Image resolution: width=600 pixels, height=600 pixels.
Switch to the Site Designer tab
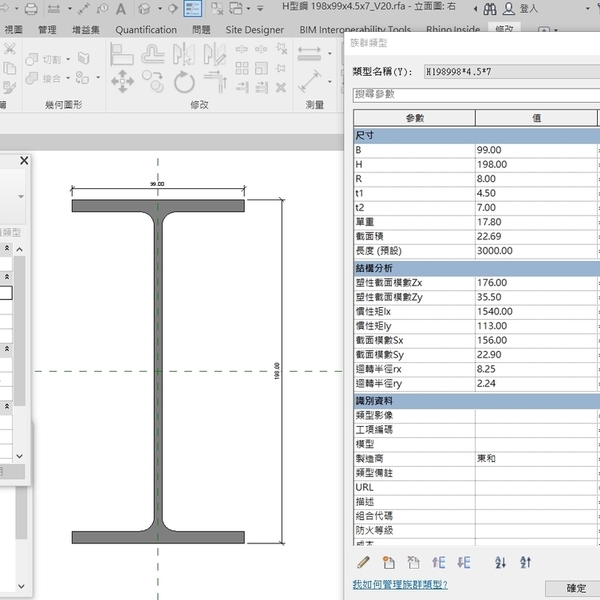pyautogui.click(x=254, y=30)
